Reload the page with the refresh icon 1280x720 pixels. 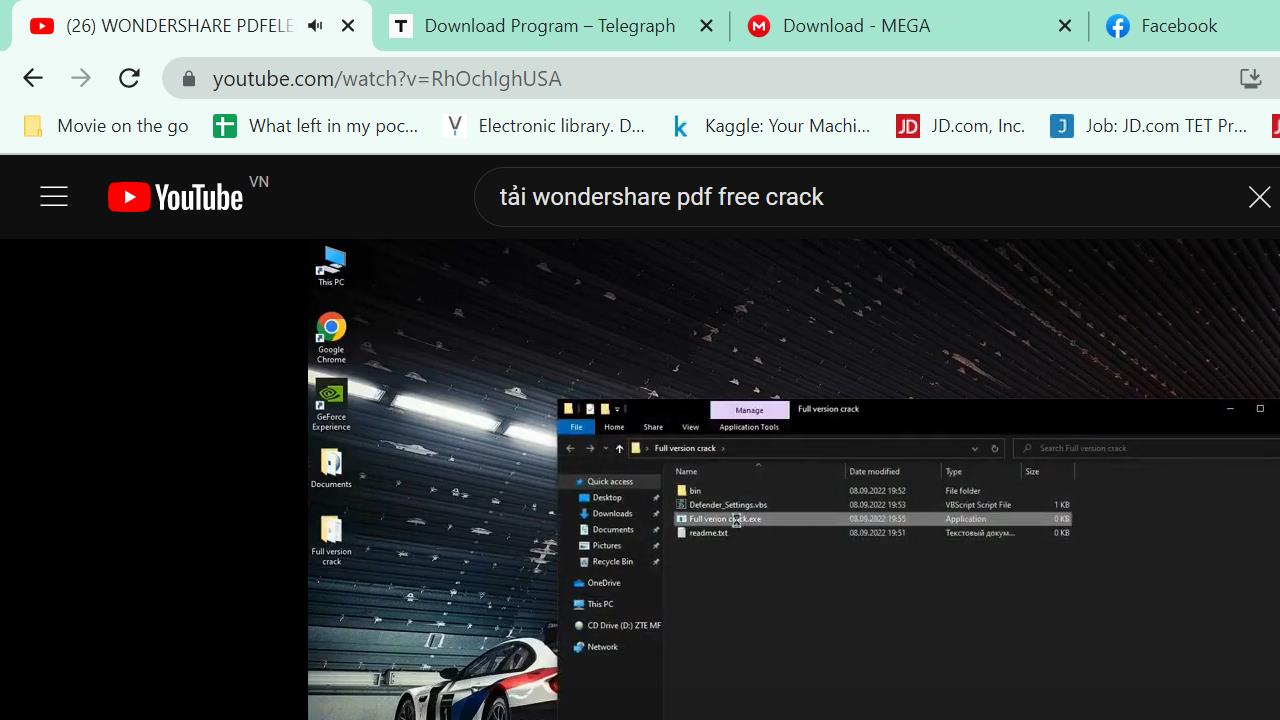pos(129,78)
